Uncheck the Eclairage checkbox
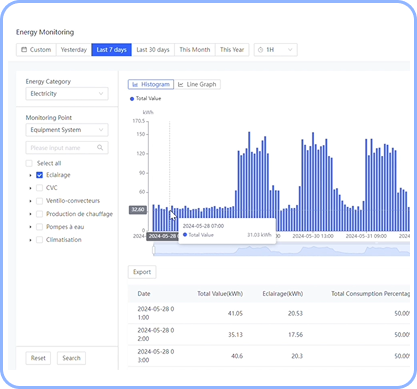This screenshot has width=417, height=389. click(39, 175)
